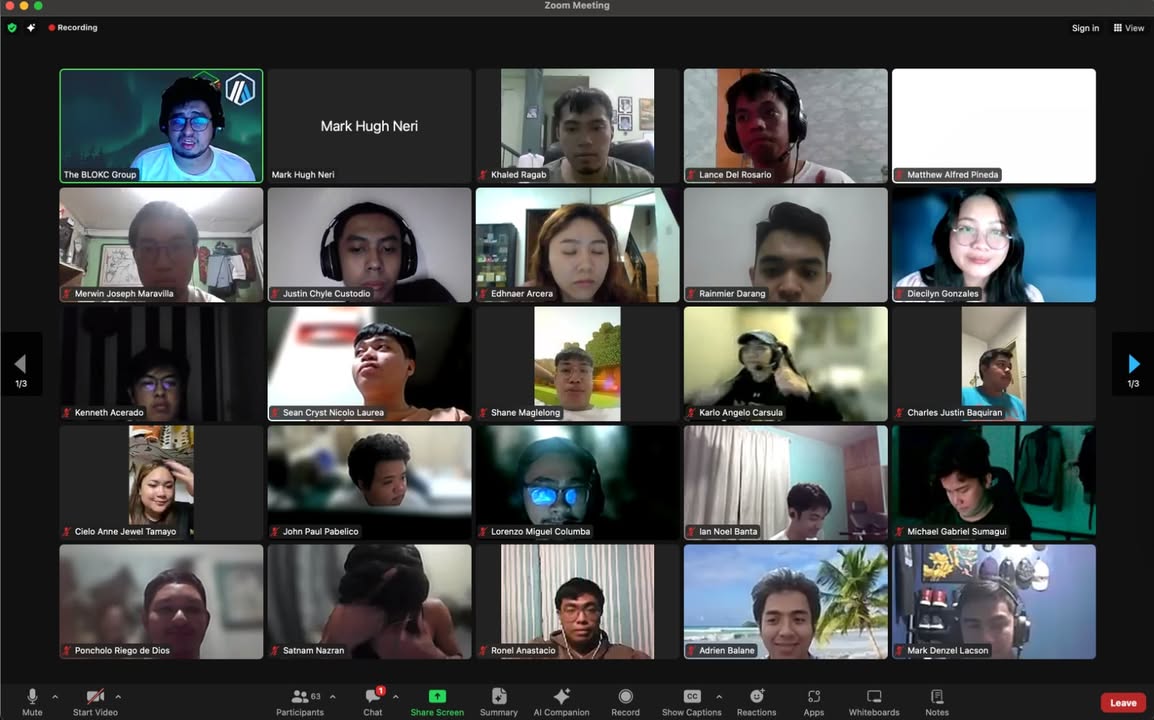
Task: Open the View layout menu
Action: point(1129,28)
